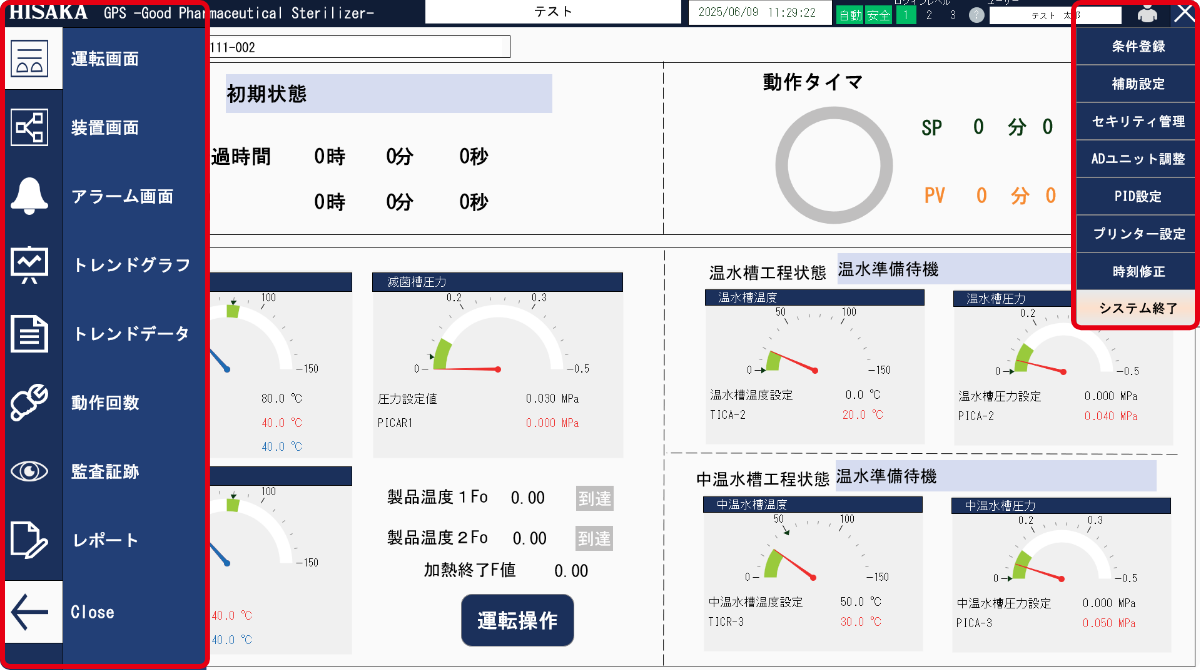Click システム終了 to exit system
Screen dimensions: 1200x670
point(1137,309)
